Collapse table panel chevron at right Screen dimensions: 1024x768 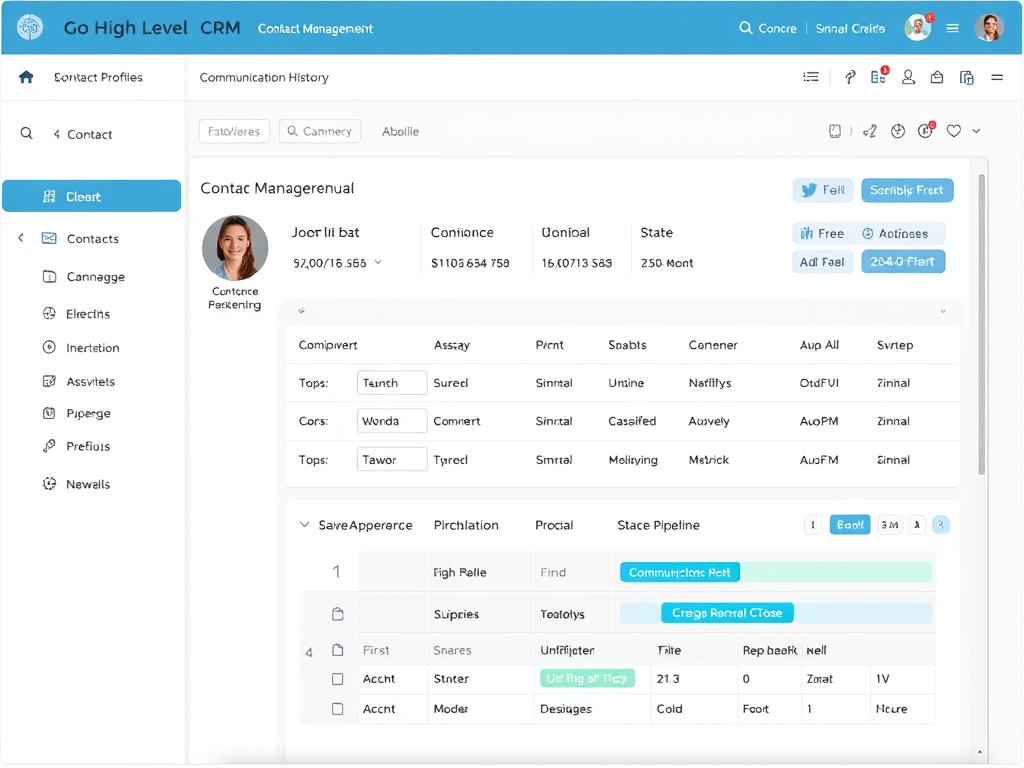point(943,312)
